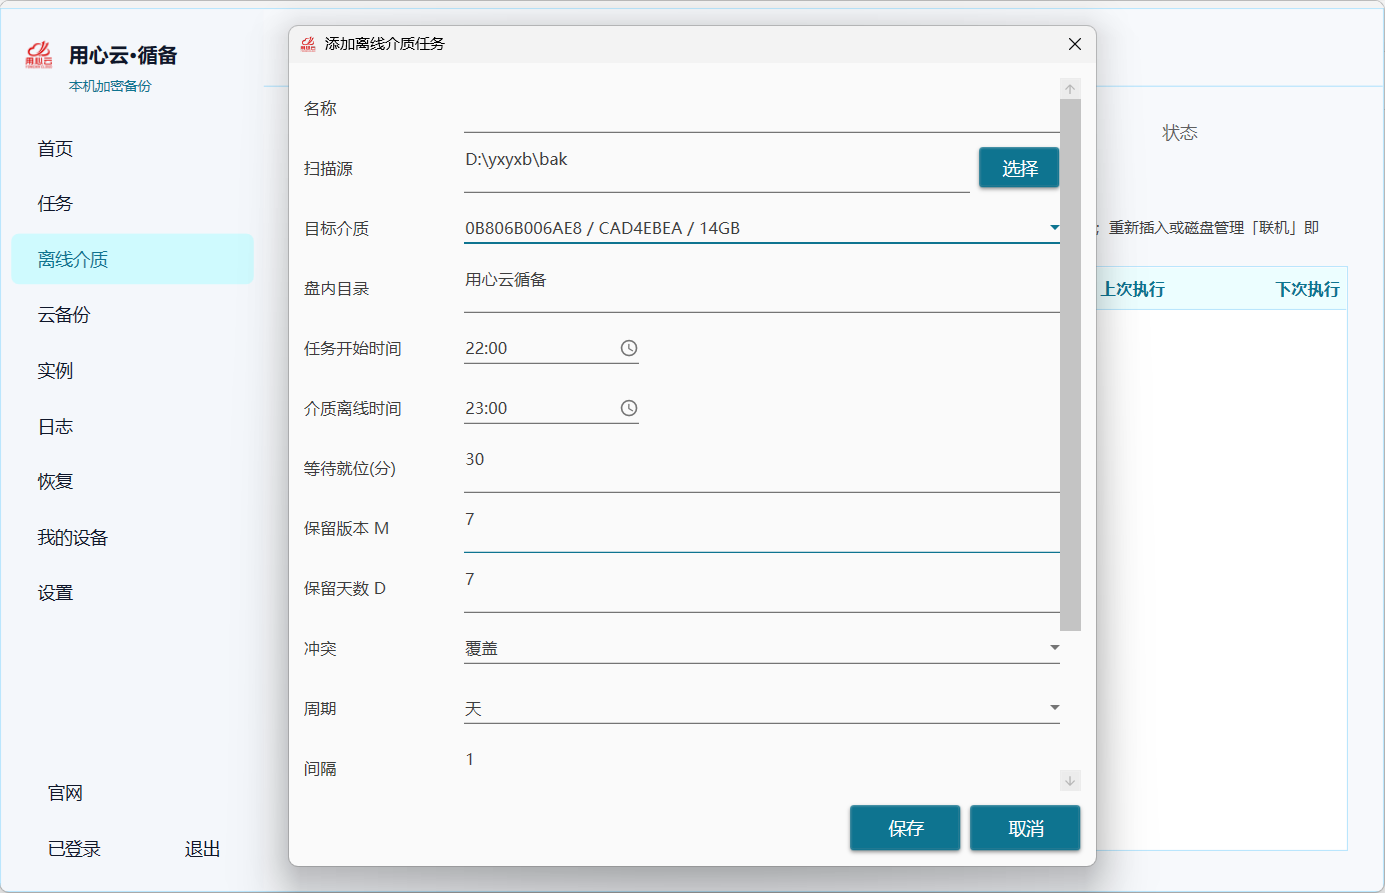Open 我的设备 in the sidebar
This screenshot has width=1385, height=893.
[132, 538]
